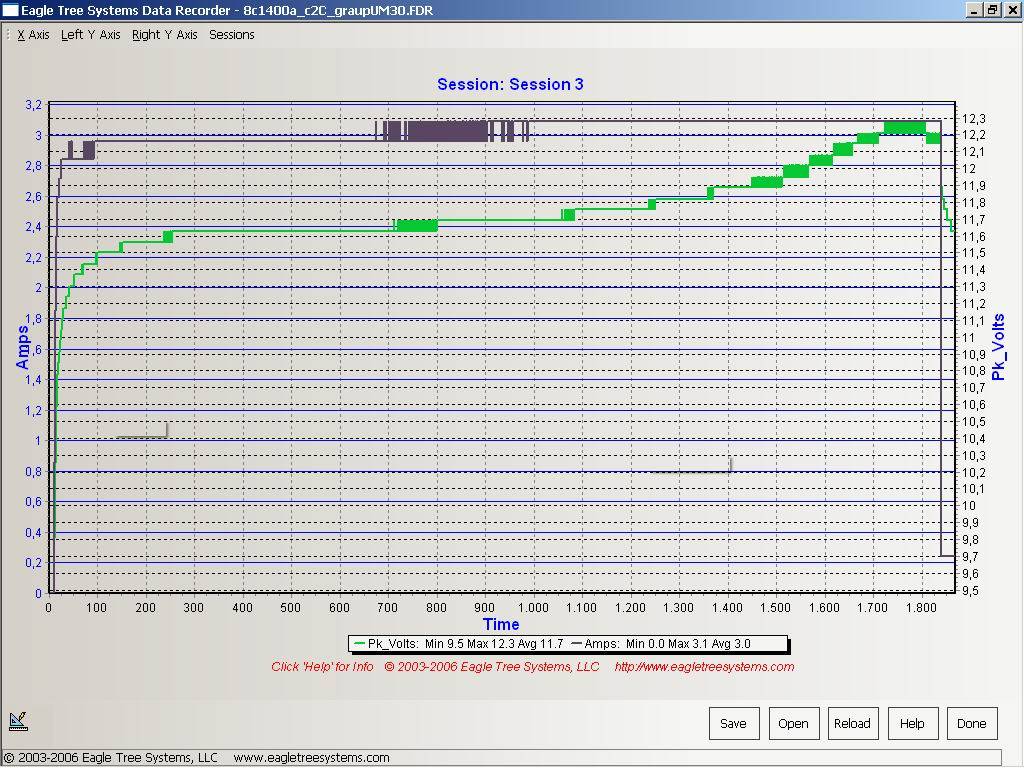Click the green Pk_Volts legend line marker
1024x768 pixels.
[x=360, y=644]
